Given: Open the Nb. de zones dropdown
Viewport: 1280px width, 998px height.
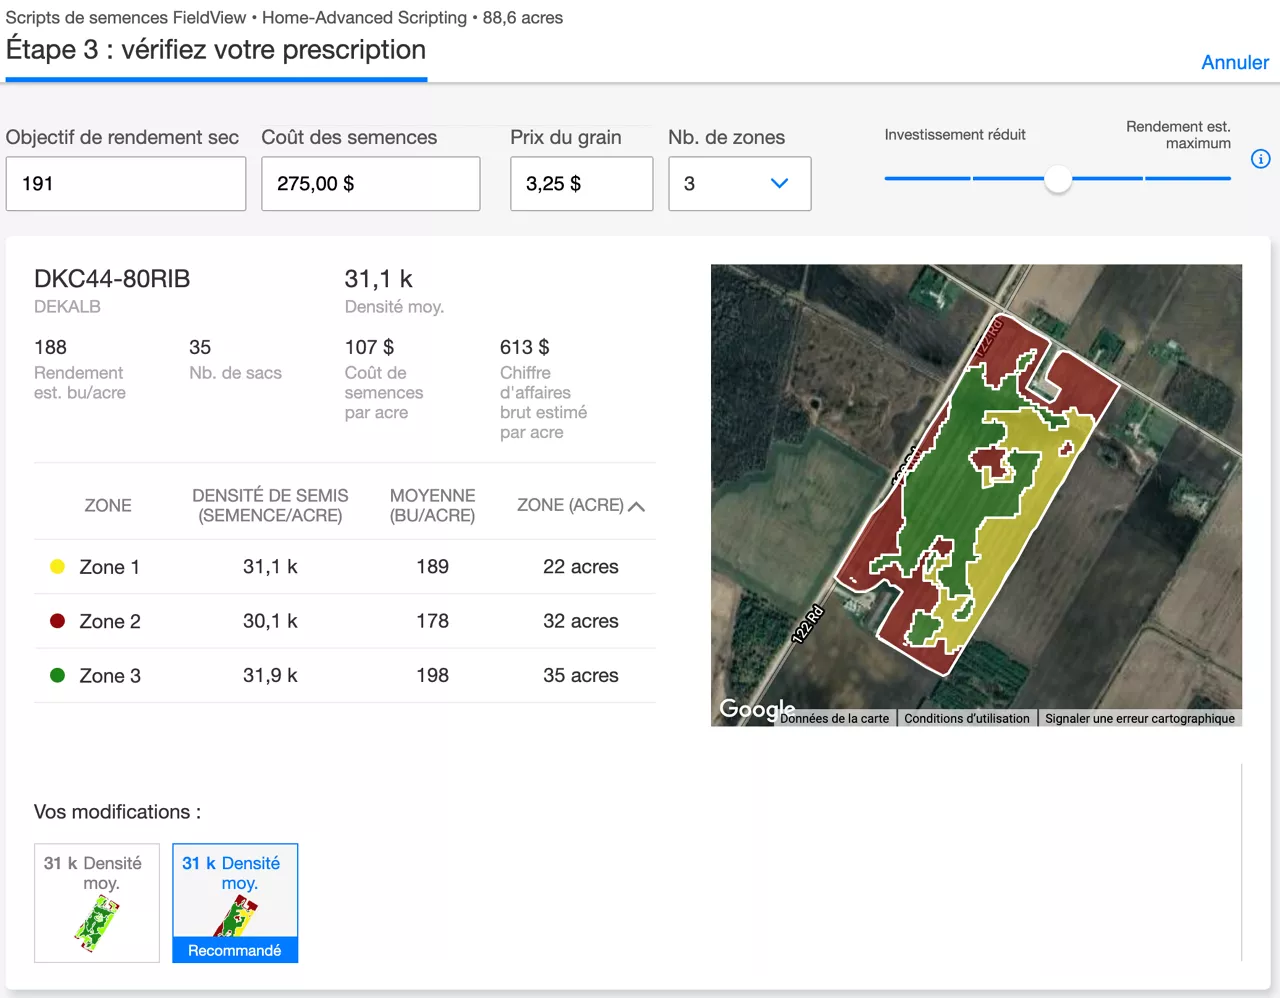Looking at the screenshot, I should 739,184.
